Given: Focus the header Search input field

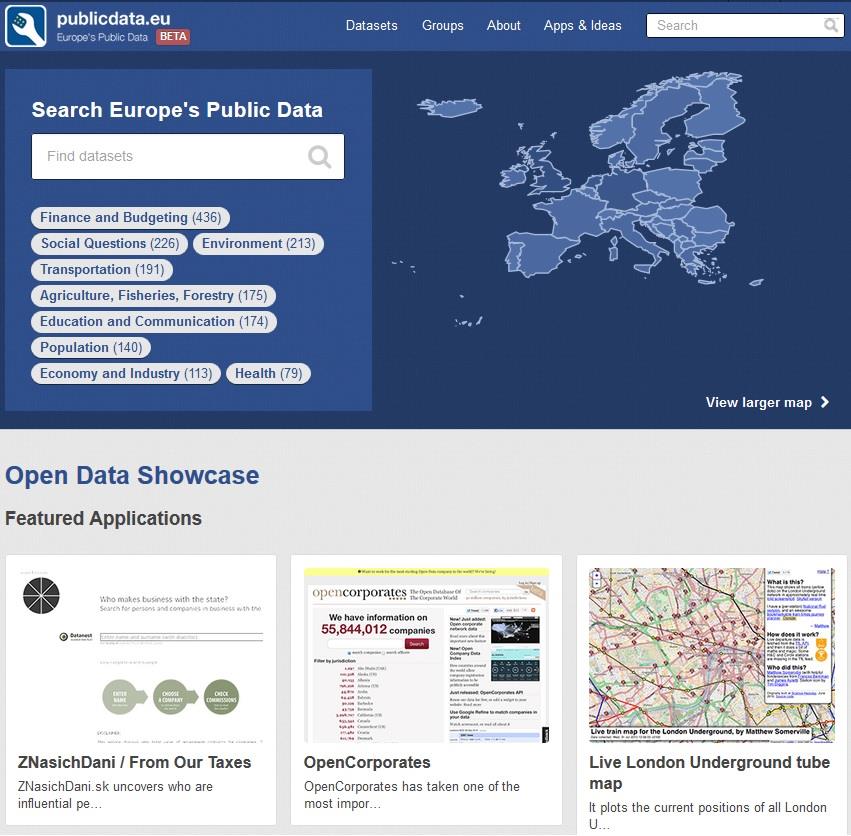Looking at the screenshot, I should point(745,26).
